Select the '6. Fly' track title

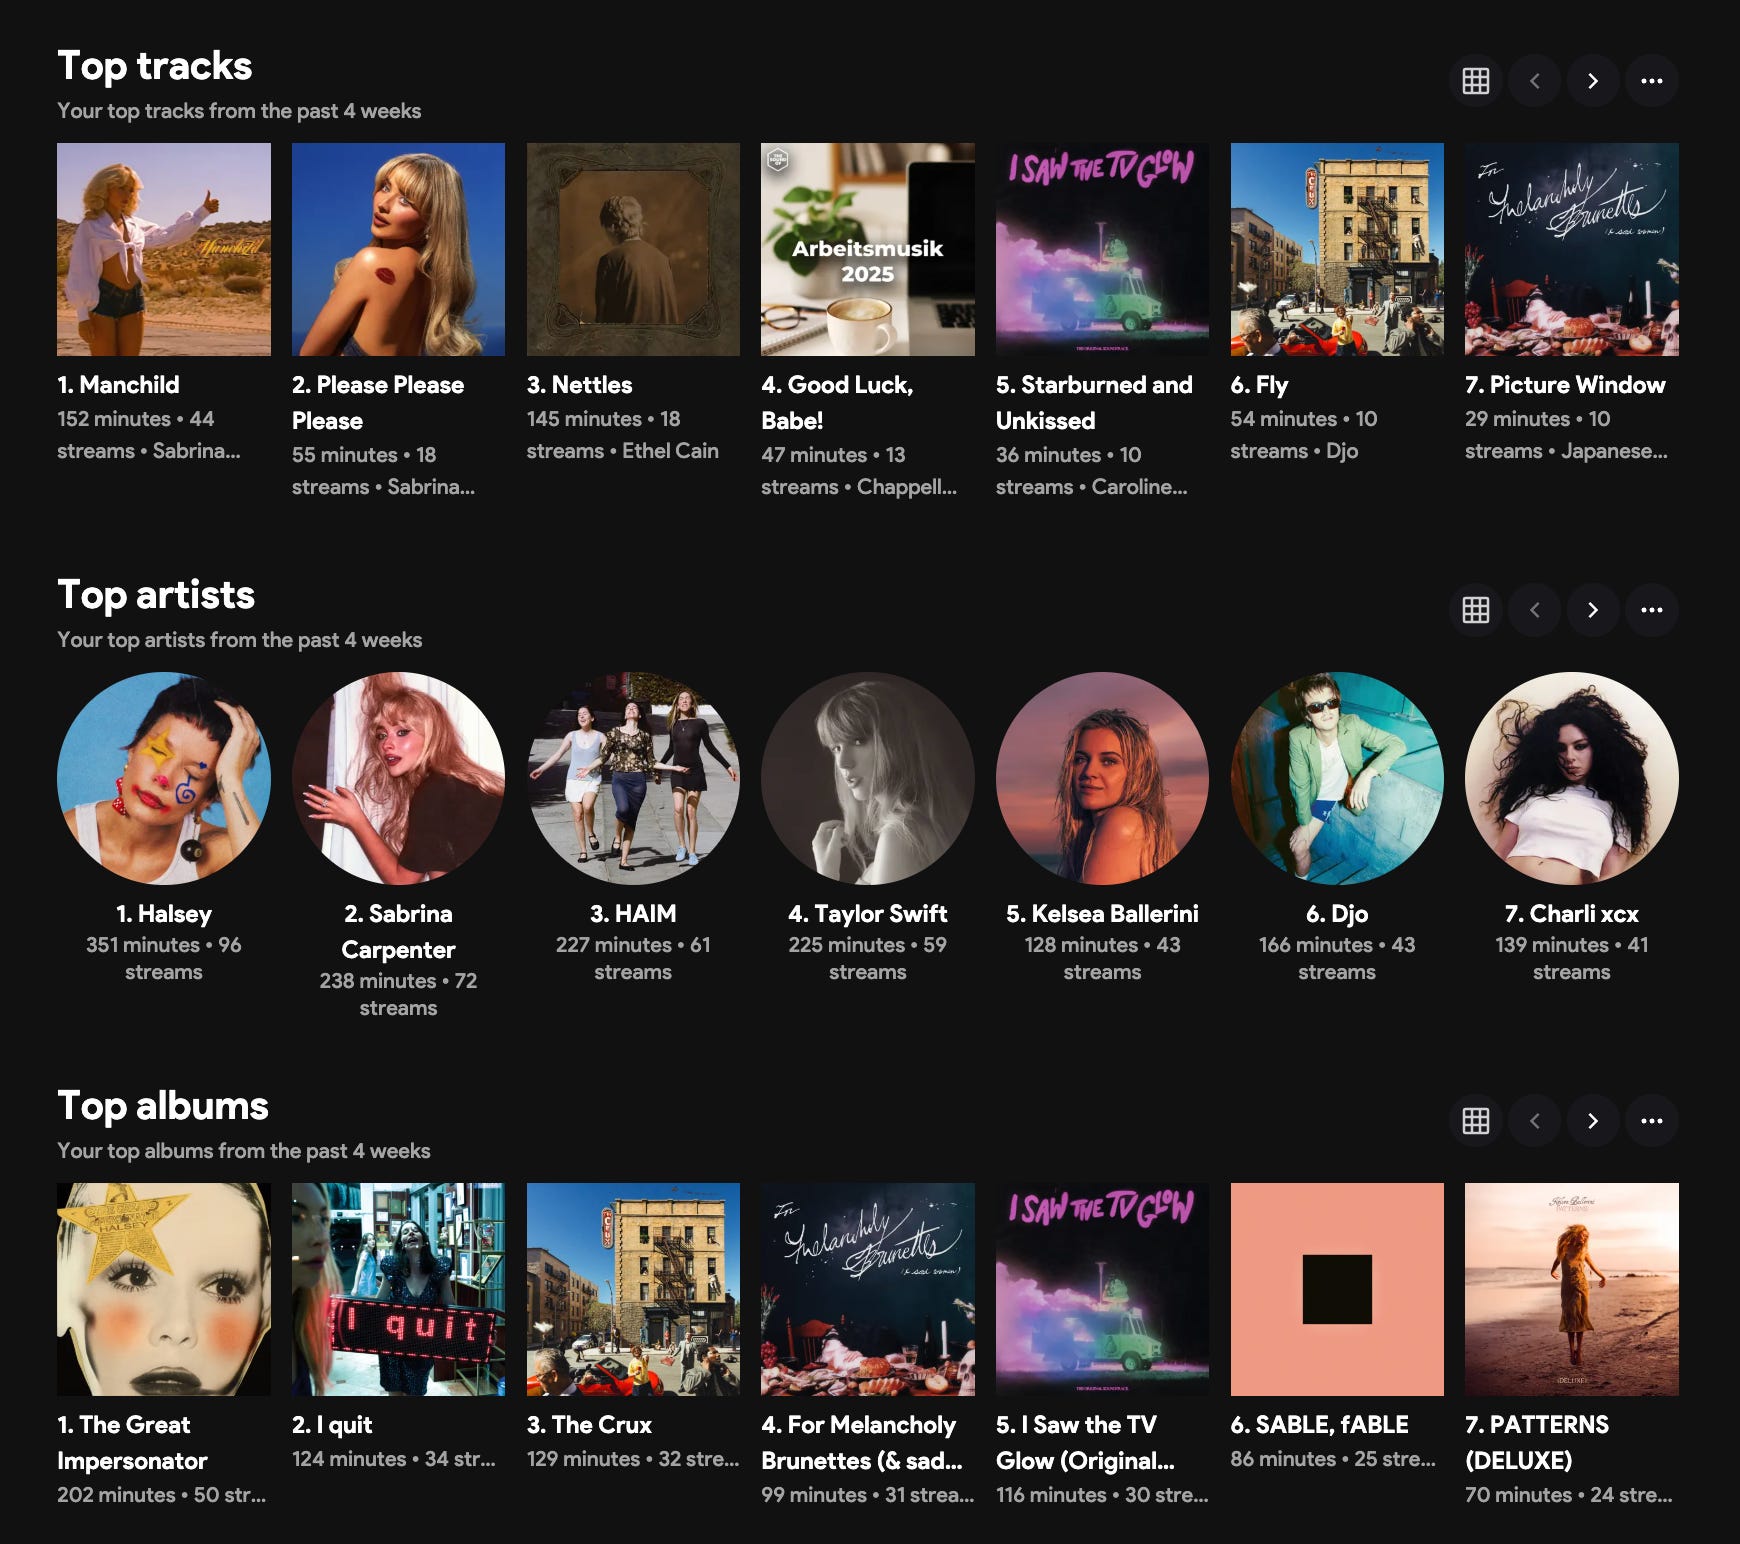(x=1259, y=385)
